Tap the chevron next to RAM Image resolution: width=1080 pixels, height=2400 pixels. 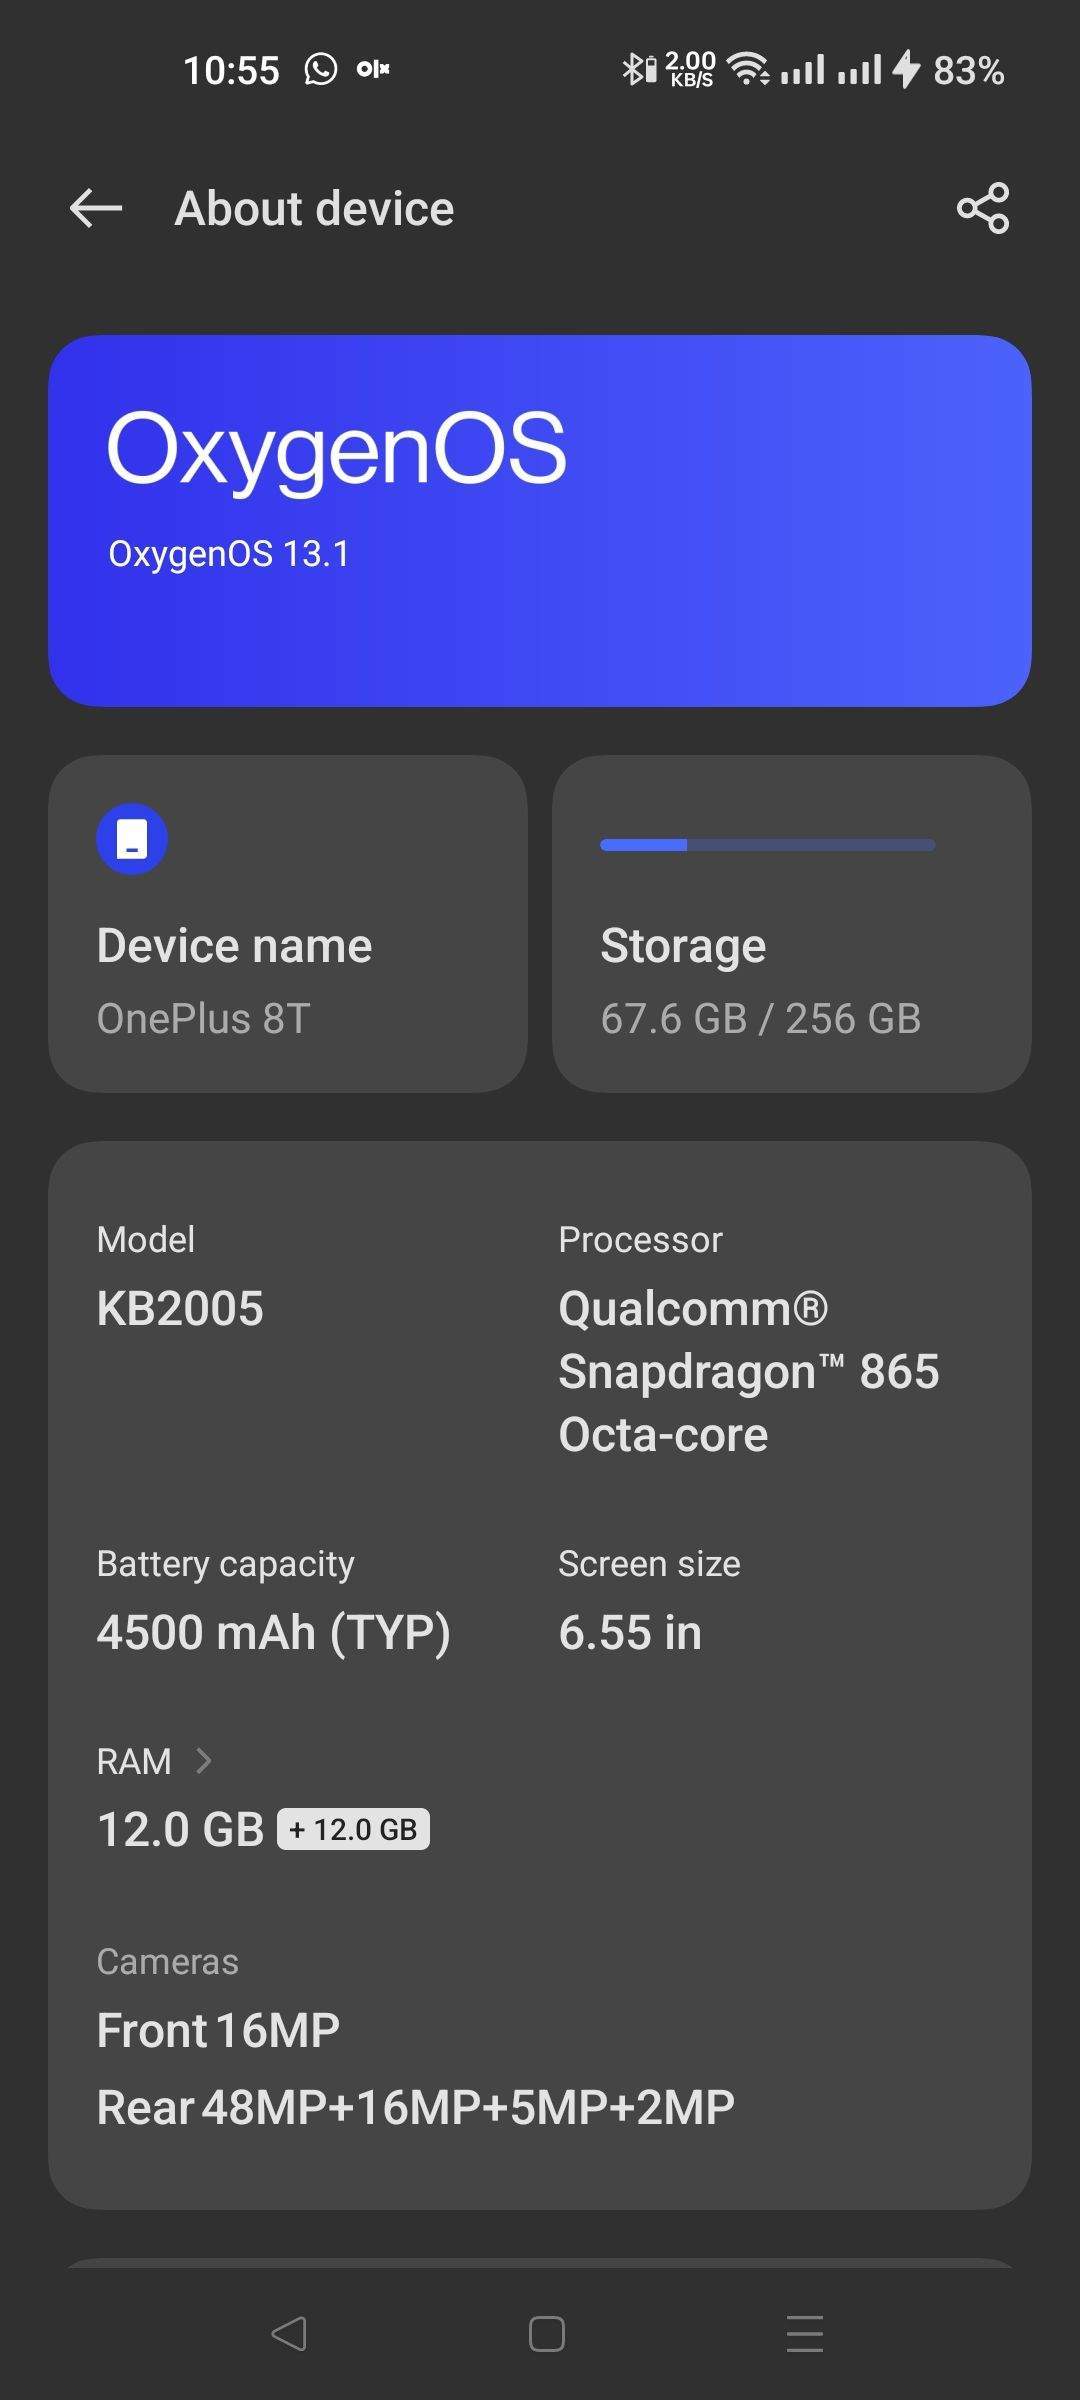[207, 1760]
